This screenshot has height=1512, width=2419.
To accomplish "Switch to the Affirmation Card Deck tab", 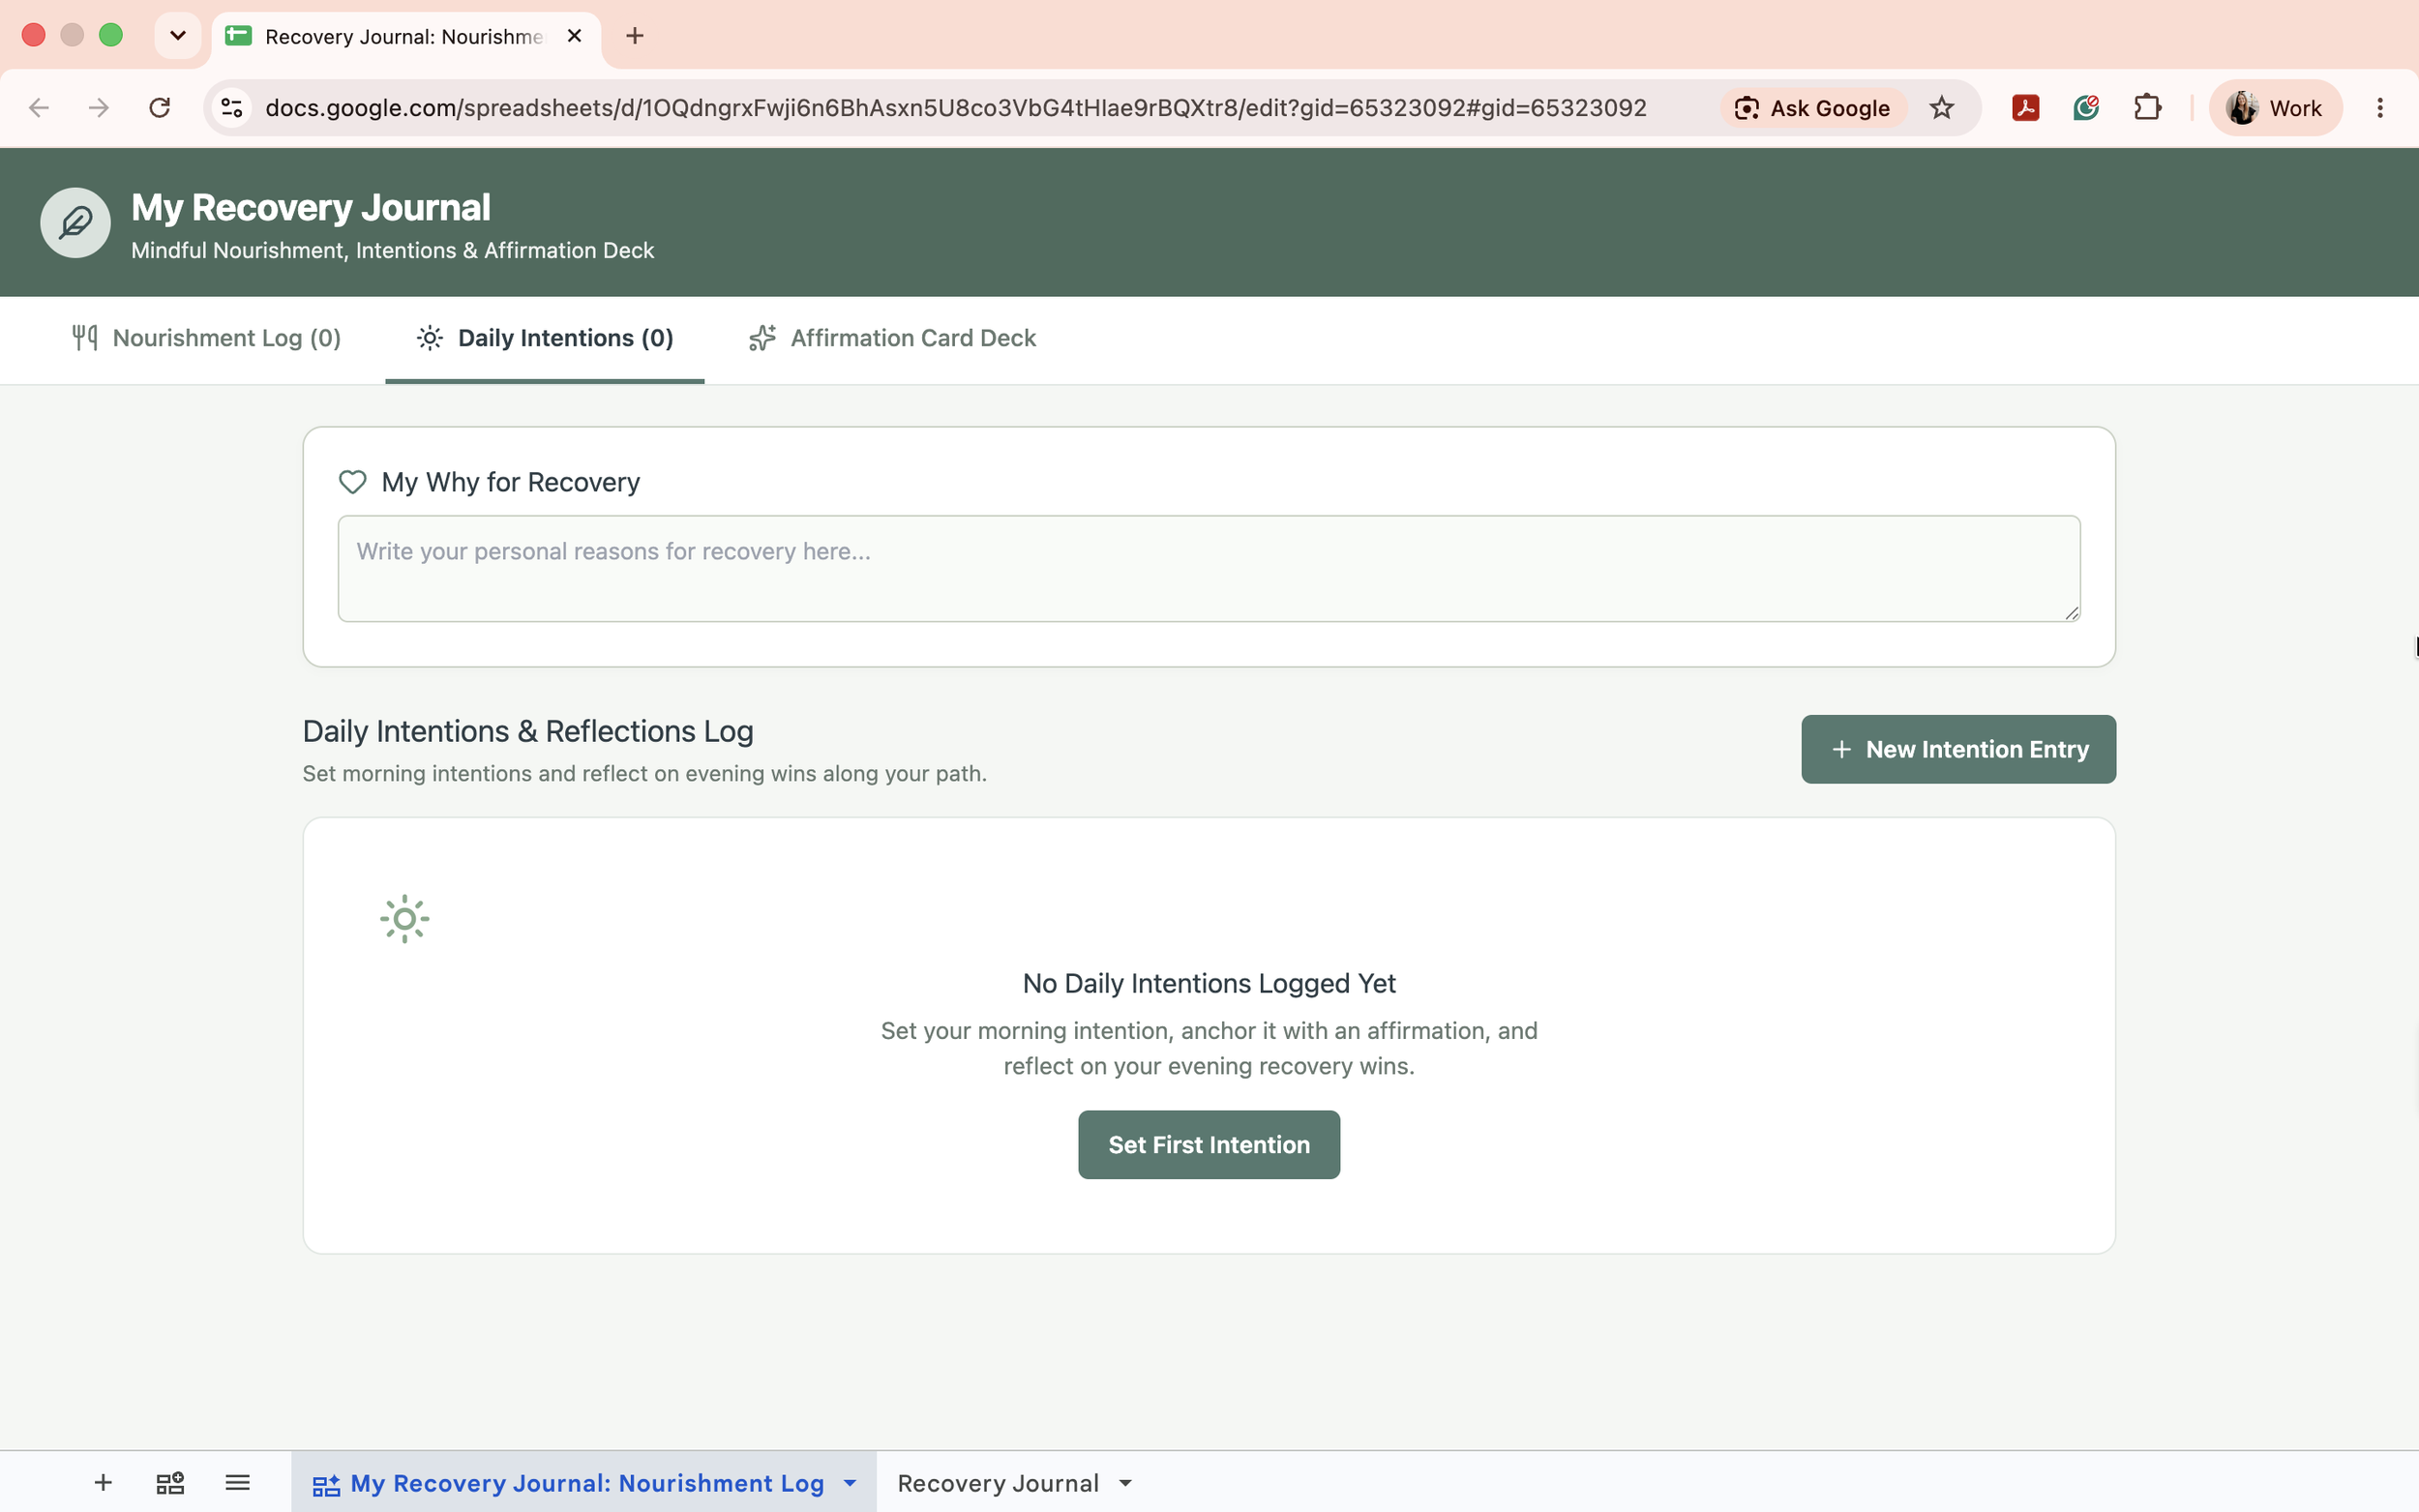I will point(892,338).
